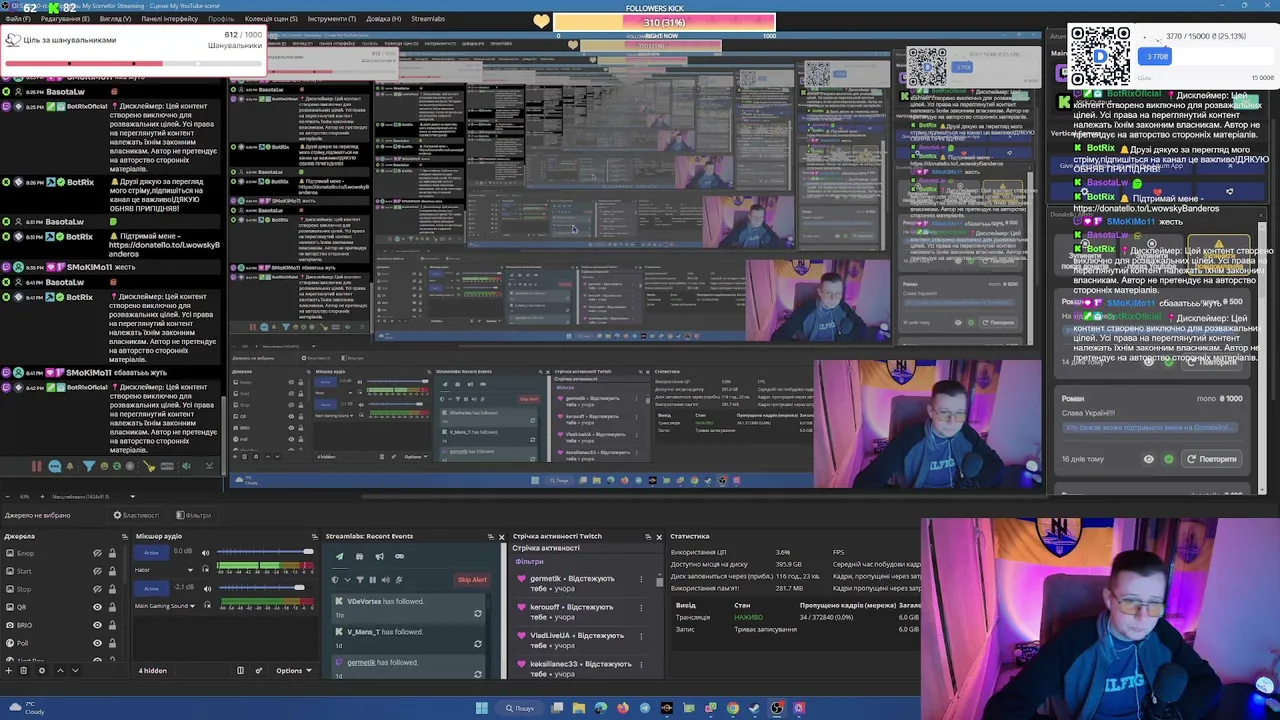
Task: Hide the Poll source
Action: click(97, 643)
